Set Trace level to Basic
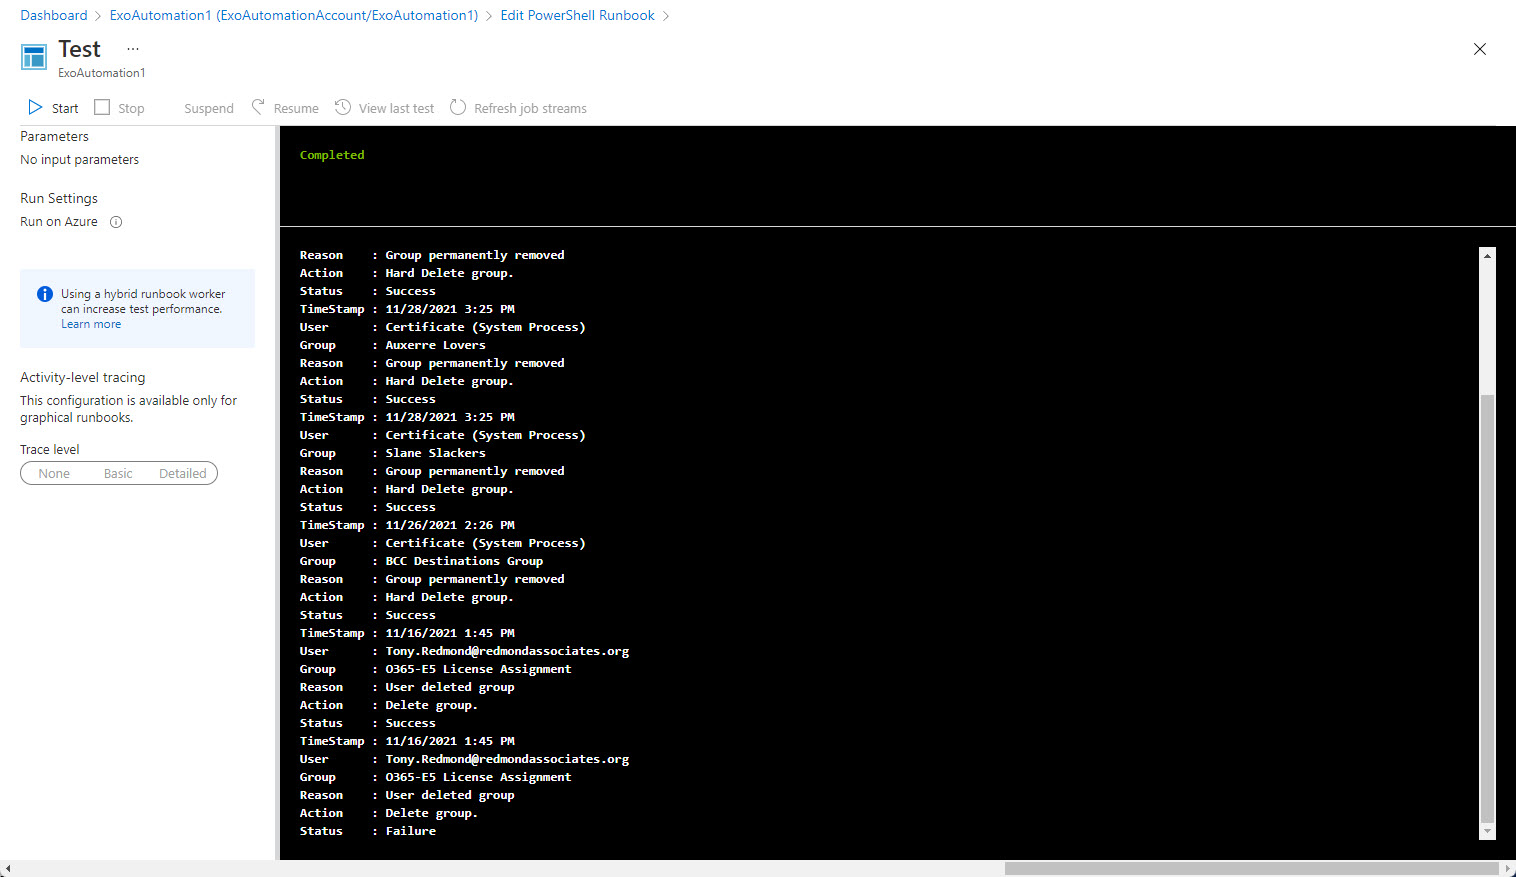1516x877 pixels. (118, 473)
